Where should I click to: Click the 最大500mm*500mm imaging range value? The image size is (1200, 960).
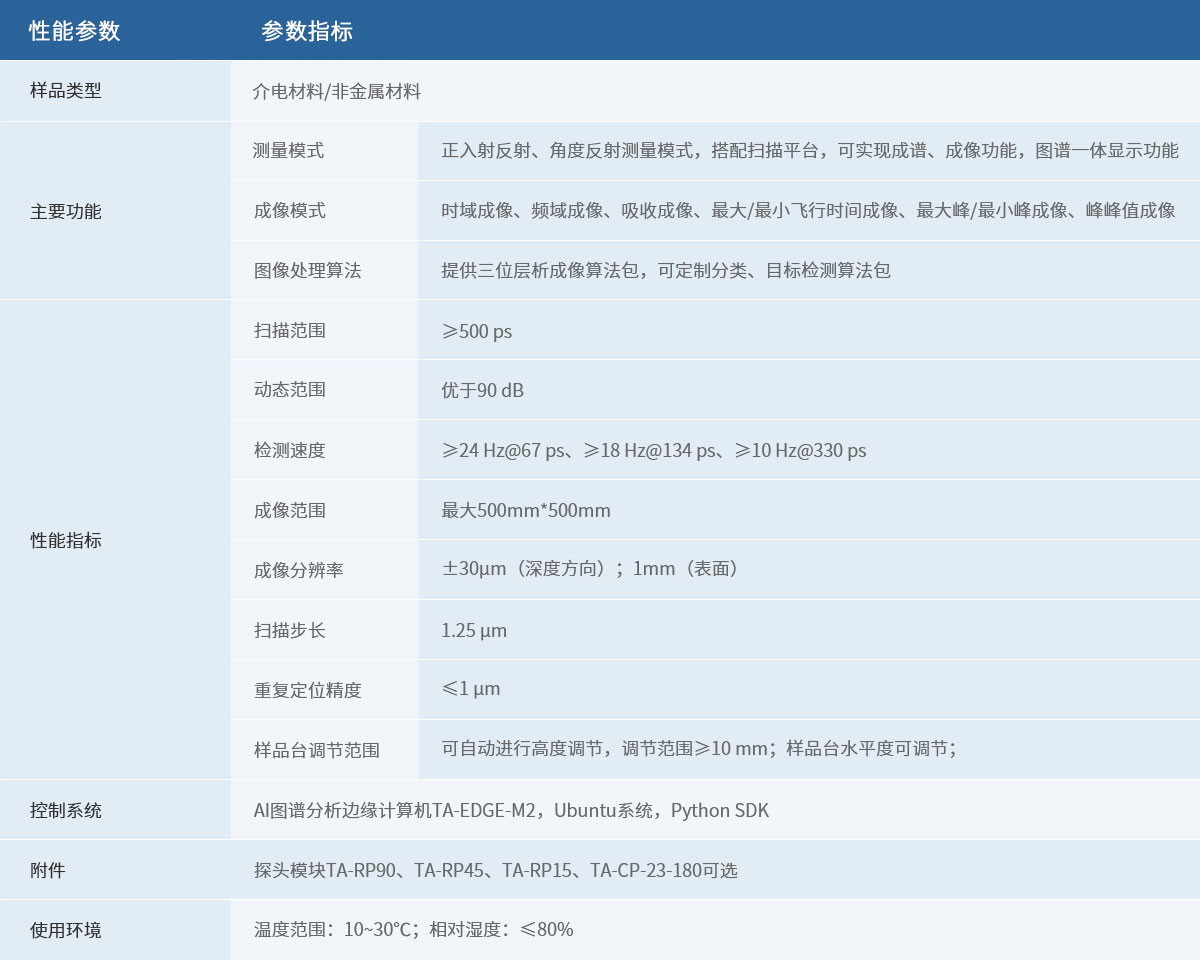(526, 510)
